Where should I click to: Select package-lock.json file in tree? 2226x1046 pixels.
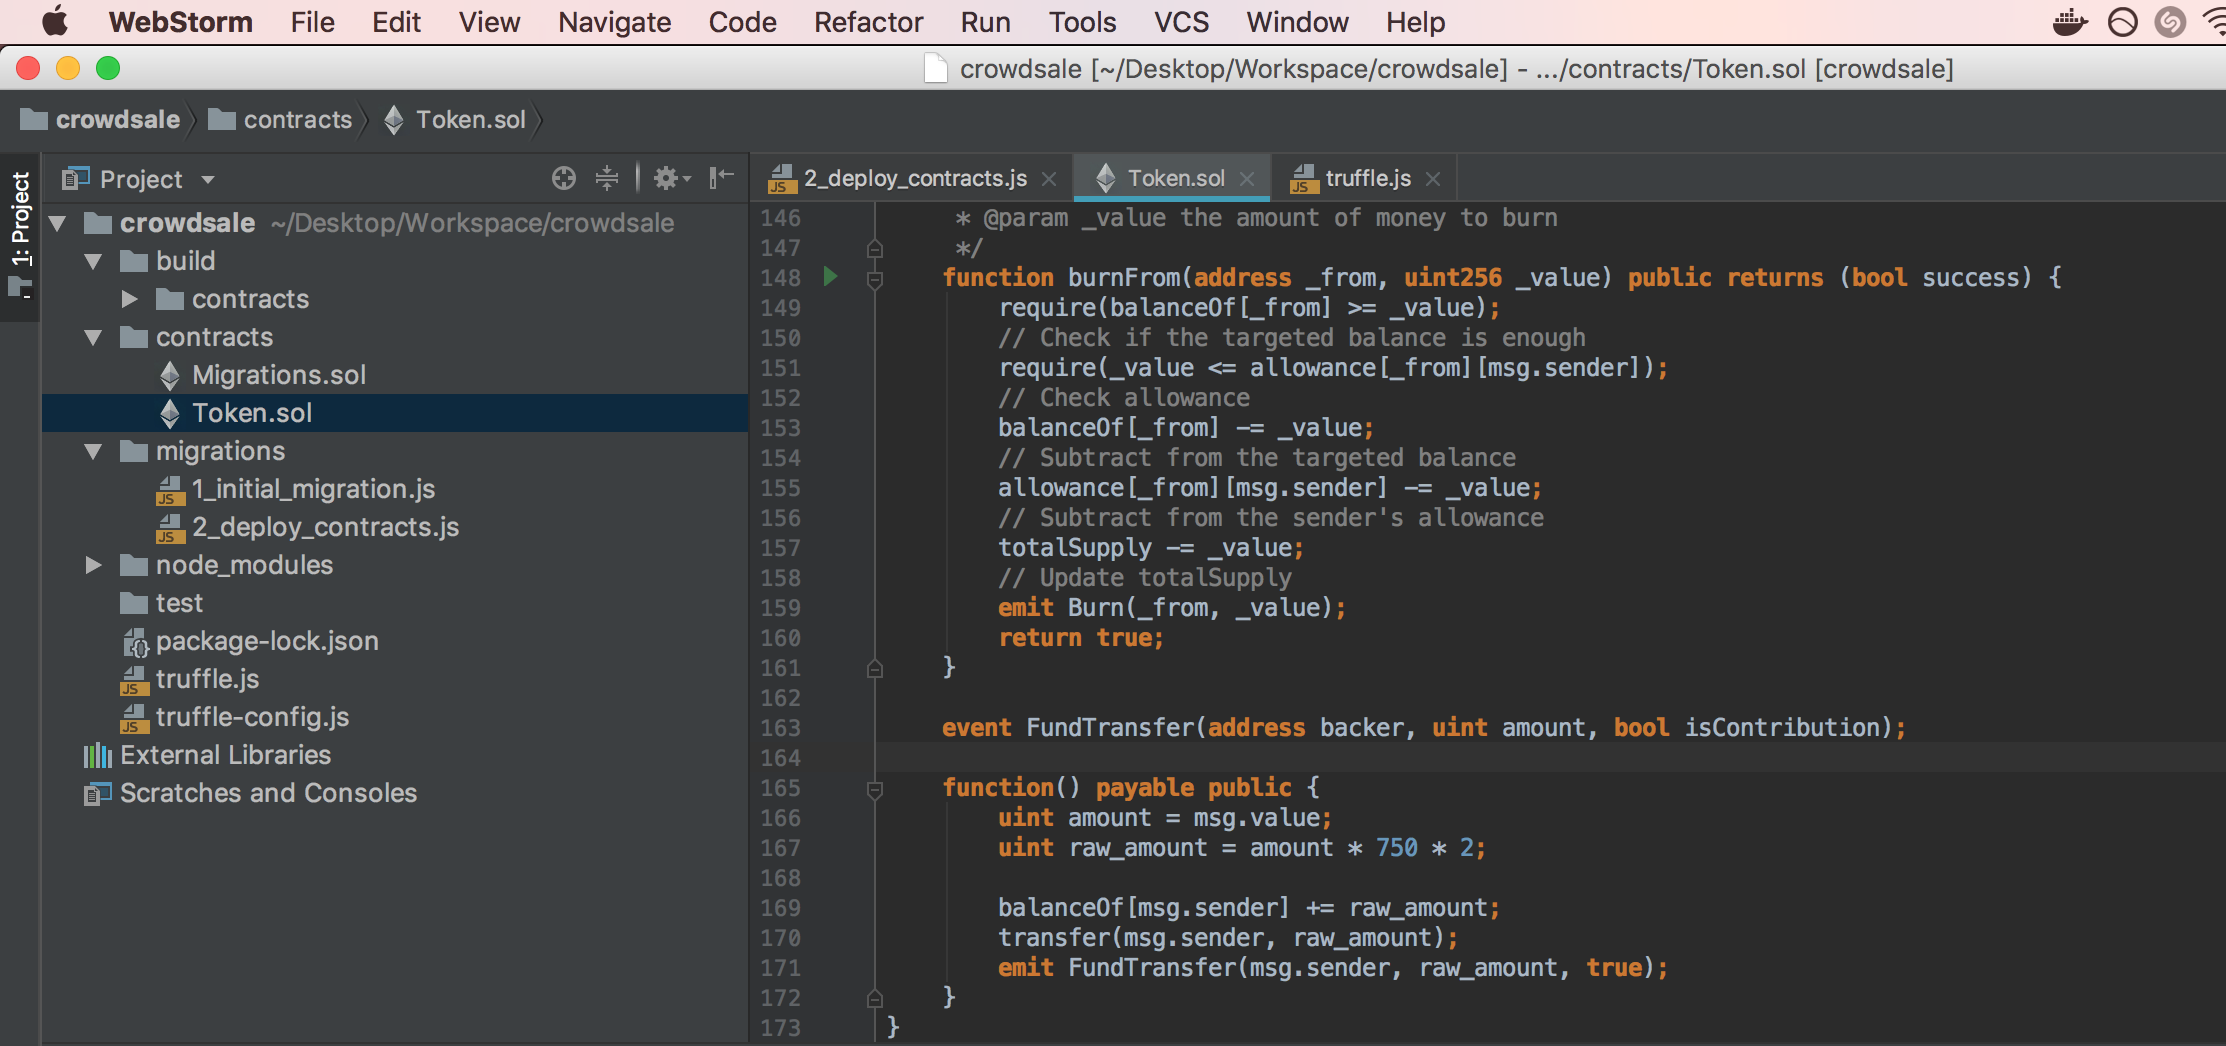(x=266, y=641)
